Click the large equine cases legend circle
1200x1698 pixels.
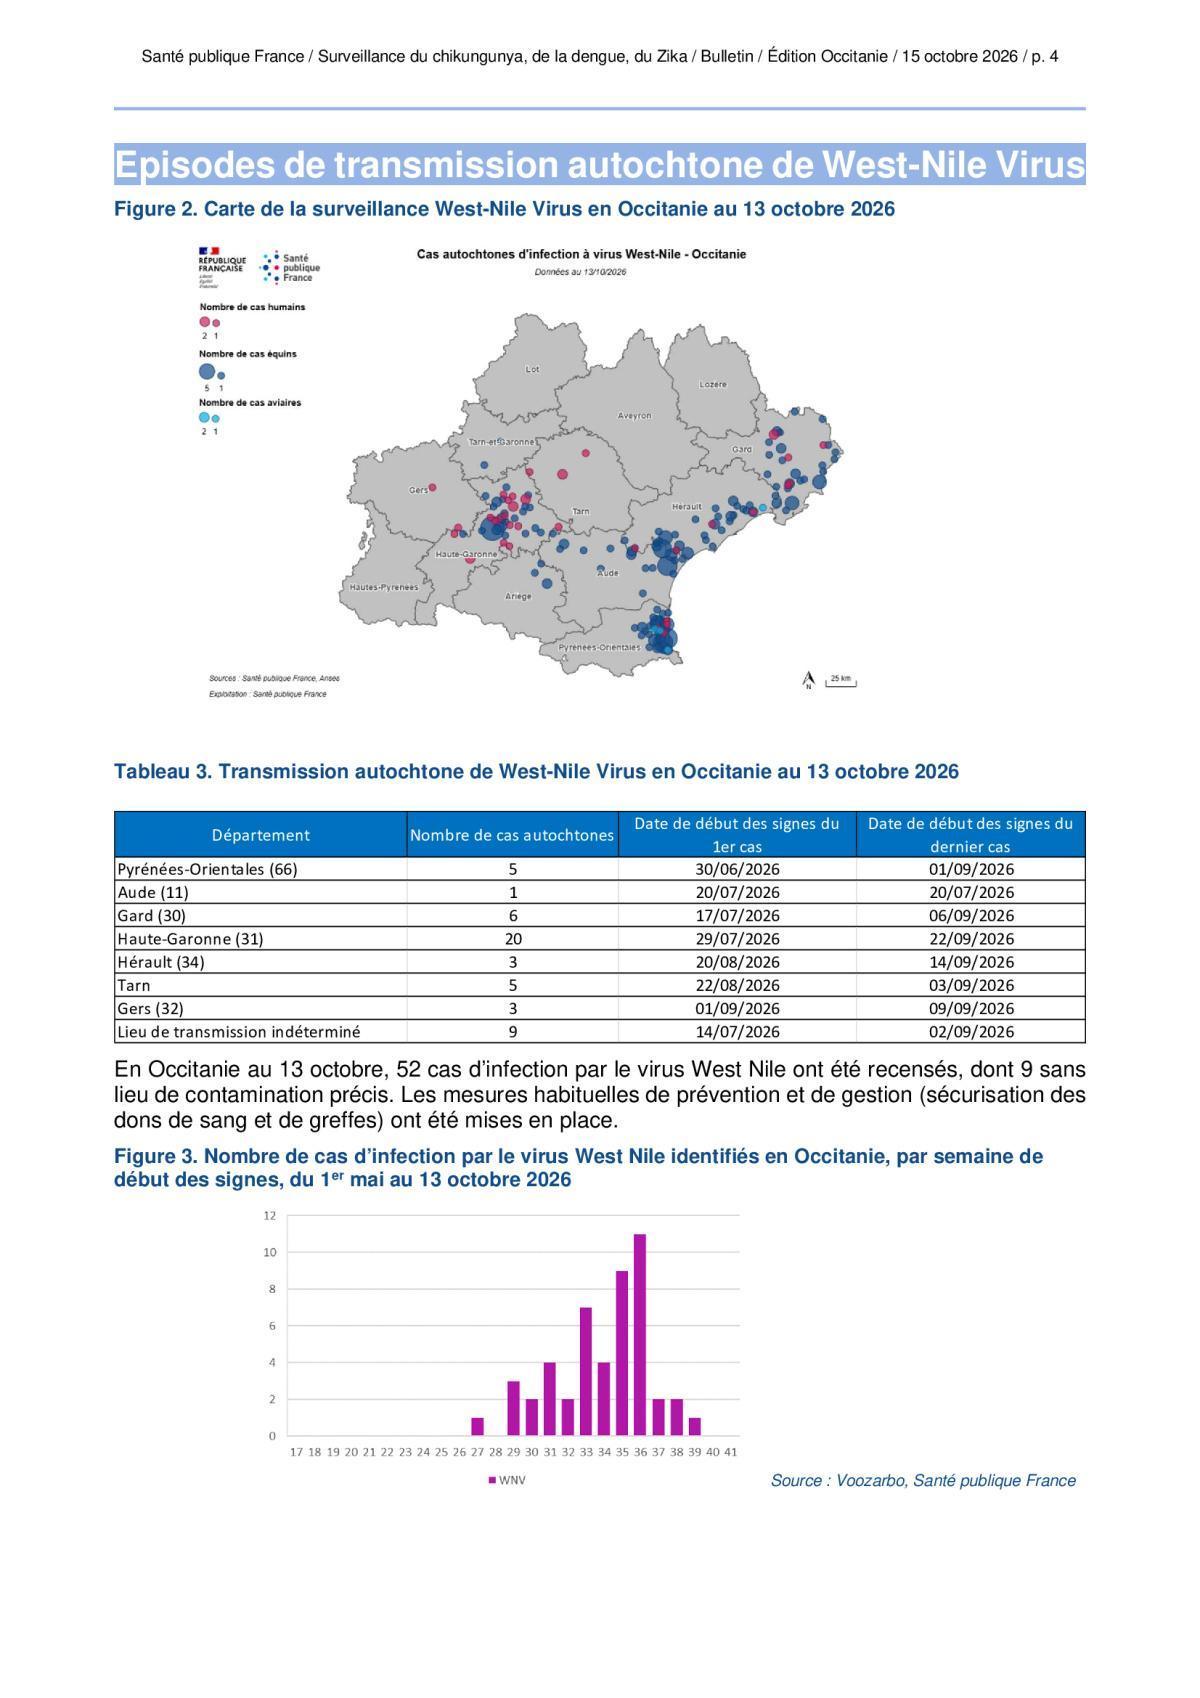(207, 371)
